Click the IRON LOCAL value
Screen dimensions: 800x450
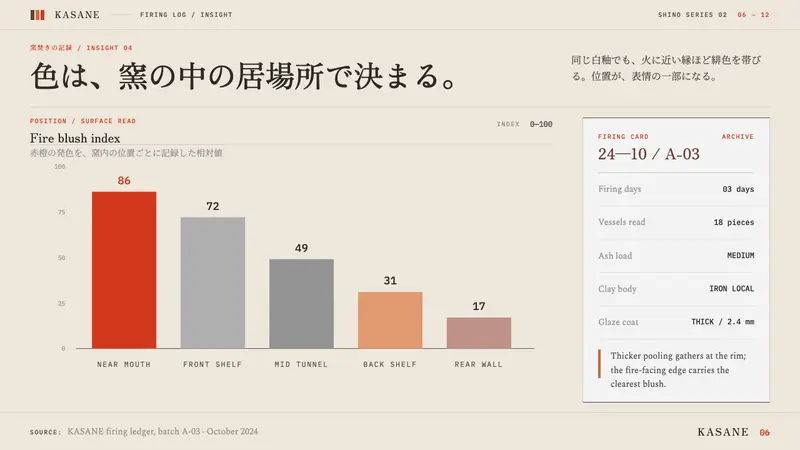tap(732, 289)
